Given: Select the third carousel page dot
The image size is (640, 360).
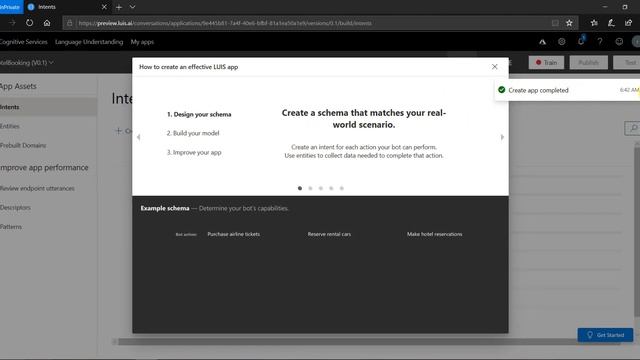Looking at the screenshot, I should [321, 188].
